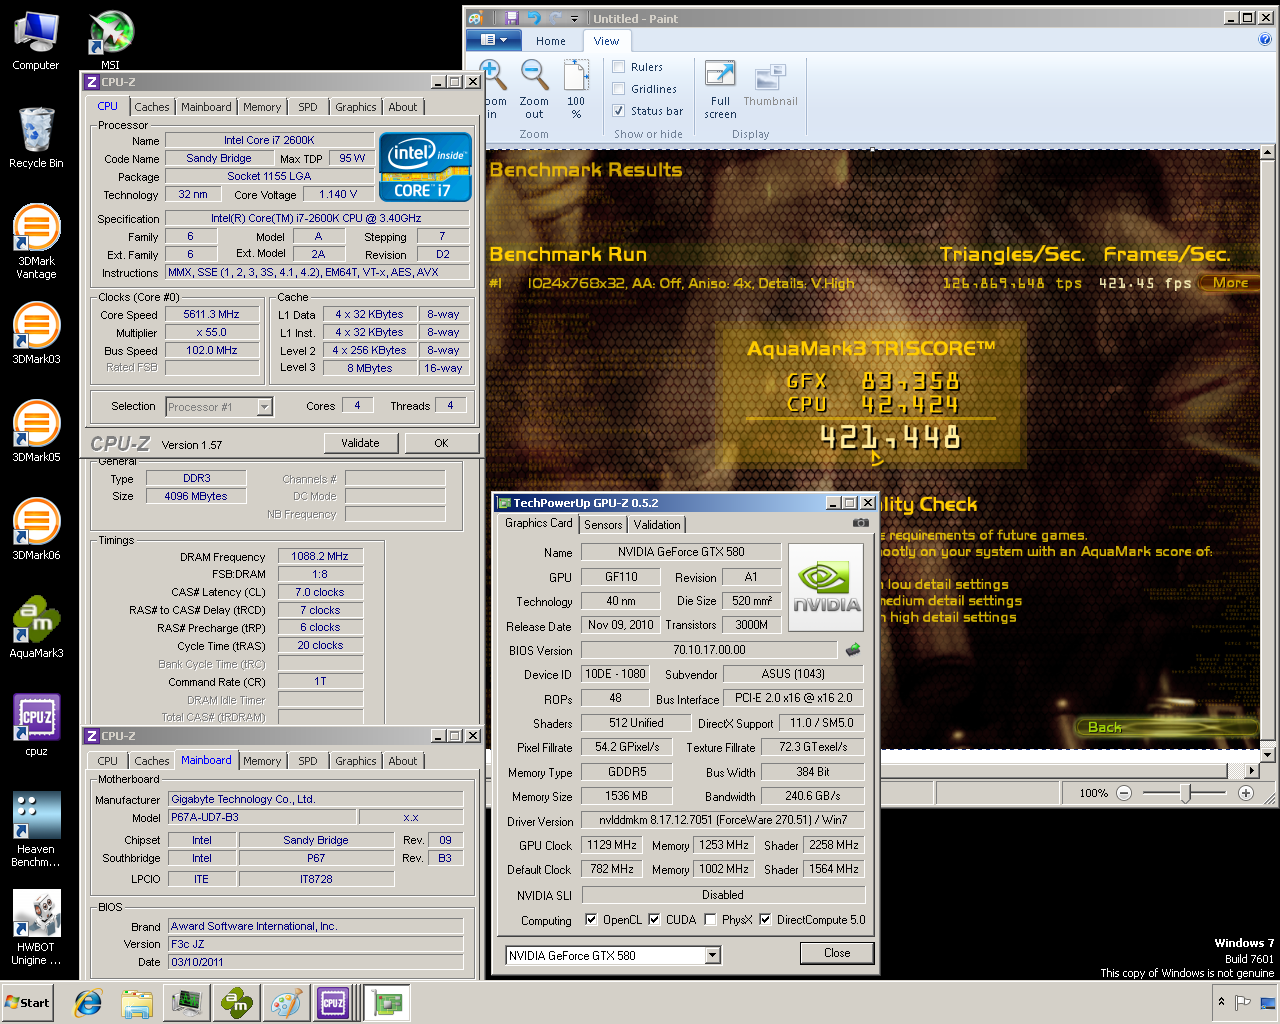Open Paint application menu dropdown

(494, 41)
